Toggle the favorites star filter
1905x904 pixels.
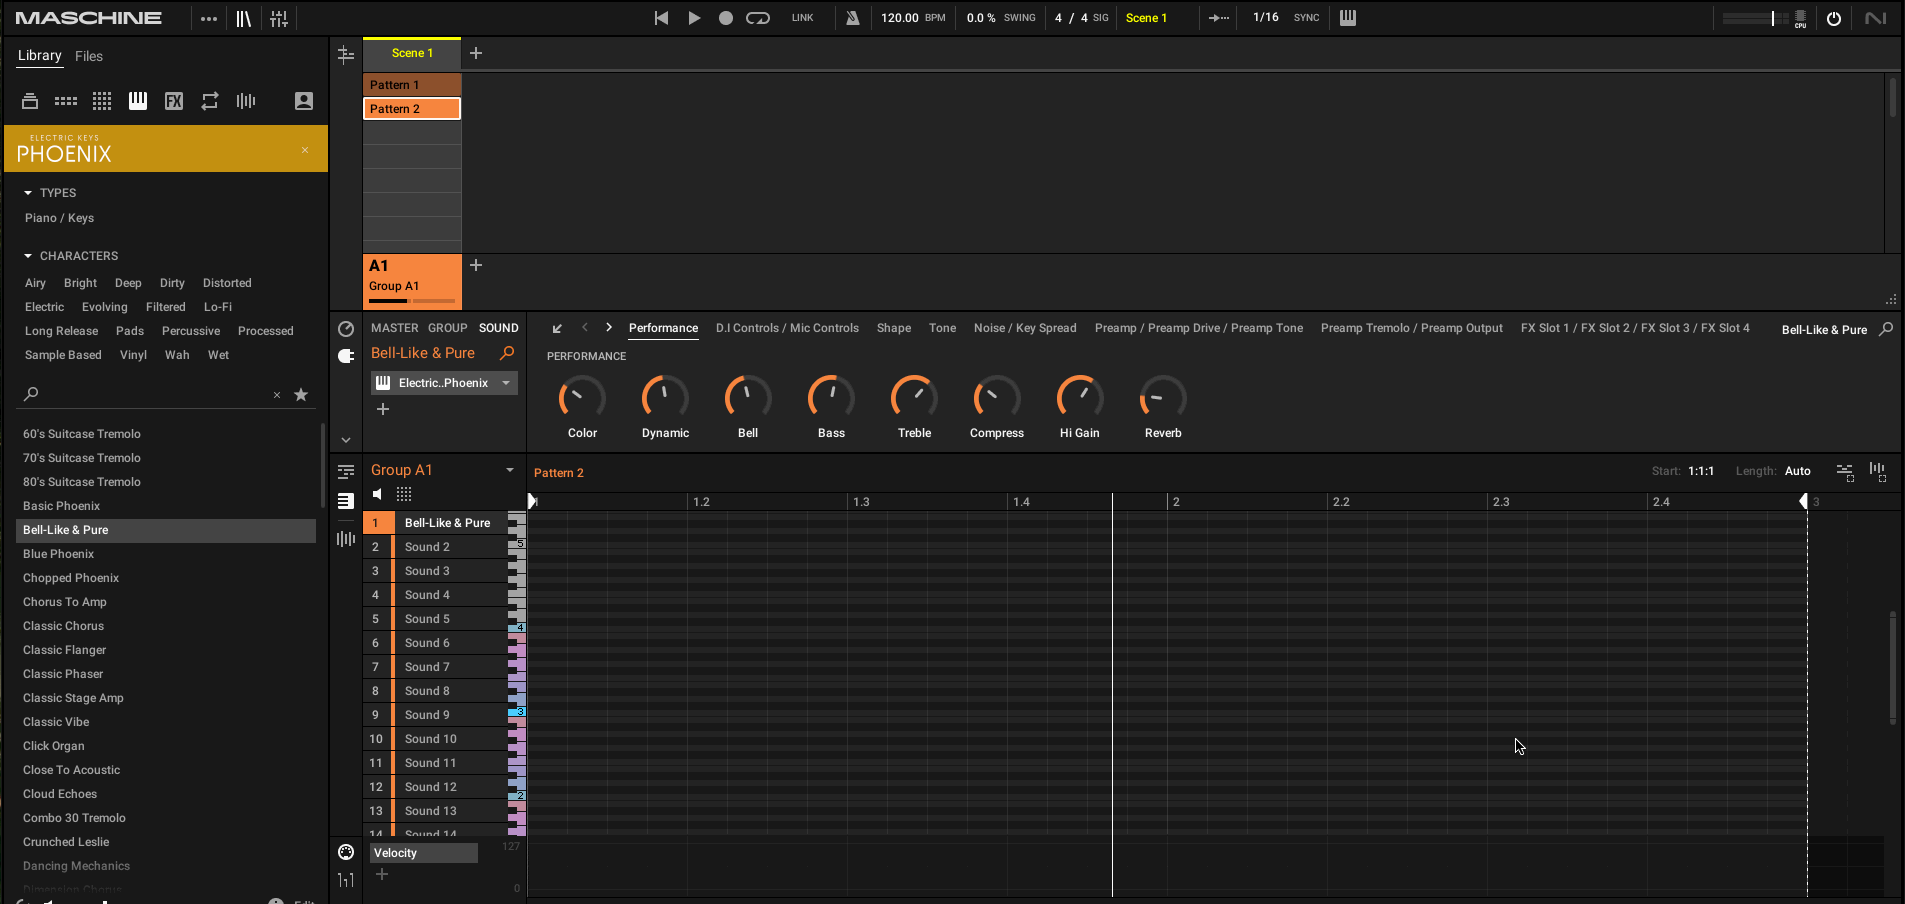click(301, 395)
